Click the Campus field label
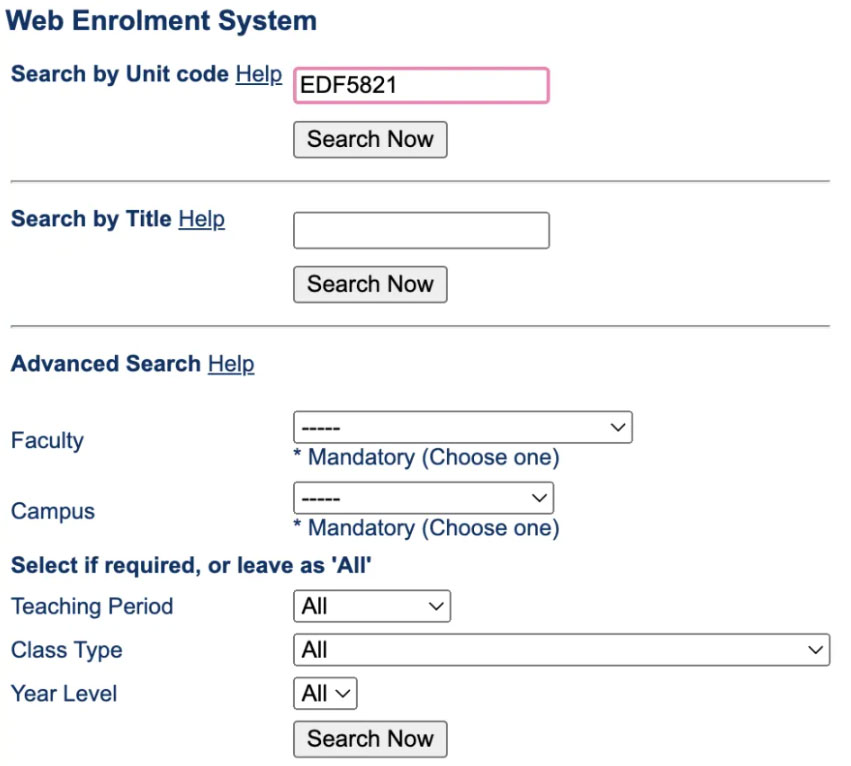 click(x=53, y=511)
